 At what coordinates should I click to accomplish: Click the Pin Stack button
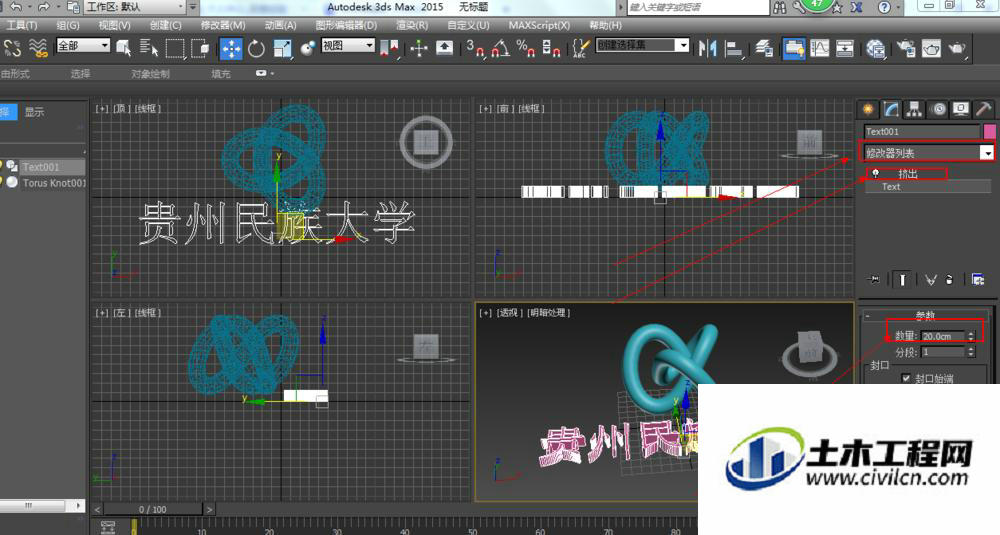coord(874,279)
